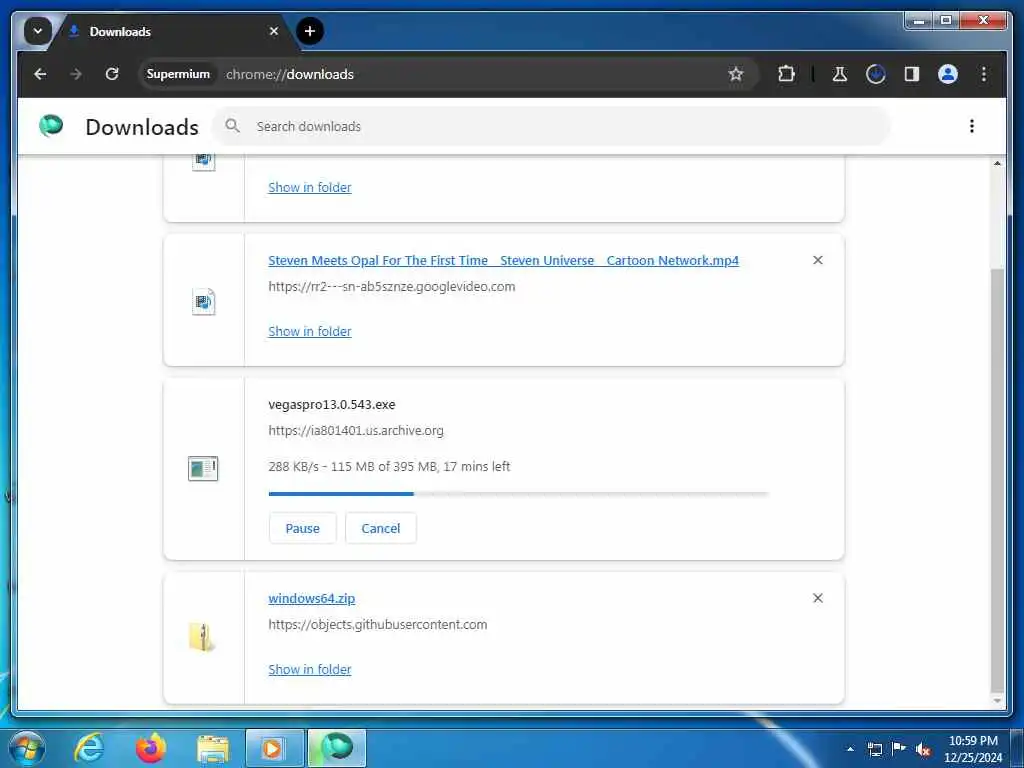1024x768 pixels.
Task: Click the Search downloads field
Action: [551, 126]
